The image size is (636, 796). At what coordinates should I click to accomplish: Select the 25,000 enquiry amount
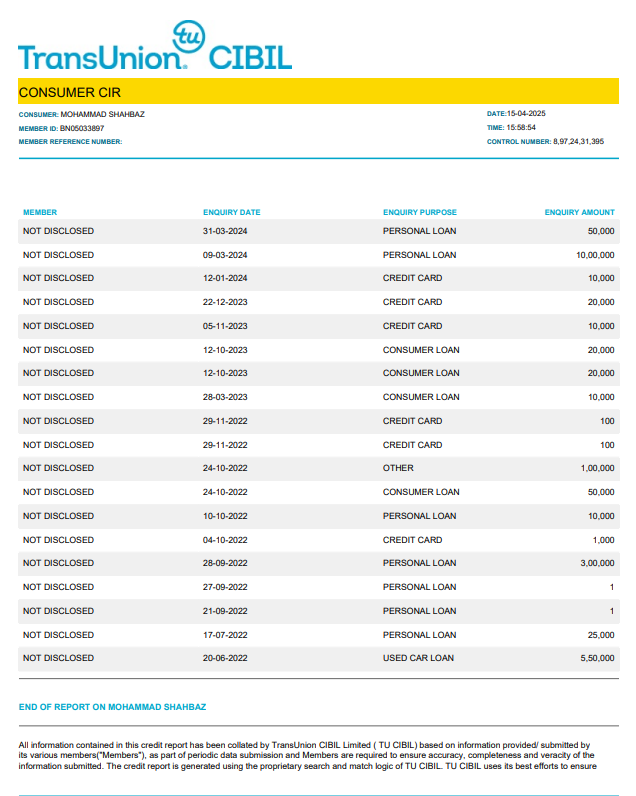(601, 635)
